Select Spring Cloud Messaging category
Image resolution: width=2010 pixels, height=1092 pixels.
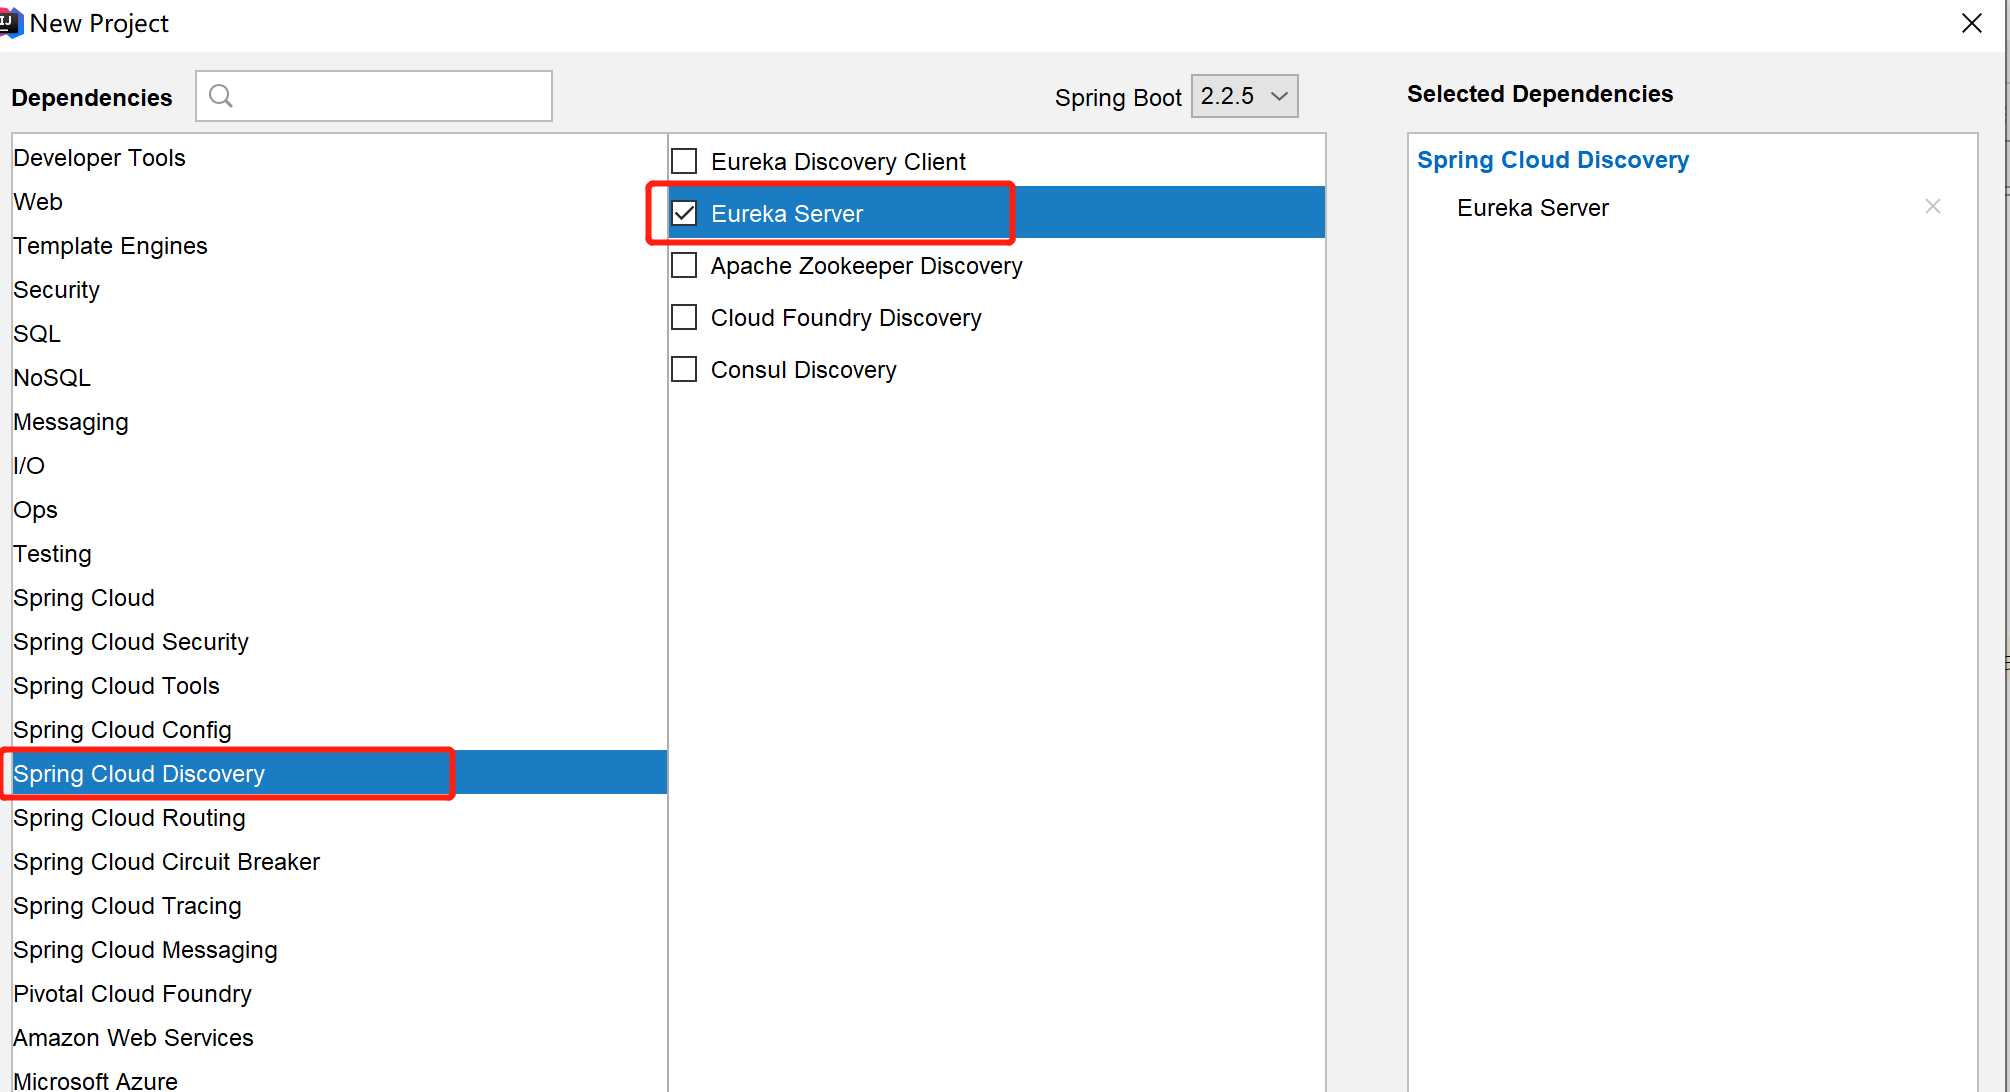[339, 950]
